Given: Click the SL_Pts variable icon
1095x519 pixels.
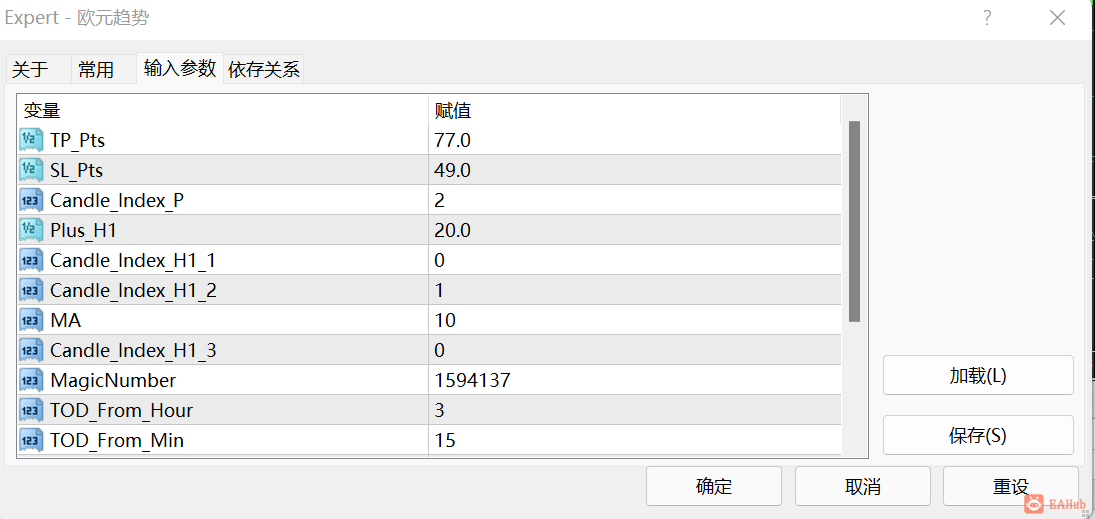Looking at the screenshot, I should pyautogui.click(x=31, y=170).
